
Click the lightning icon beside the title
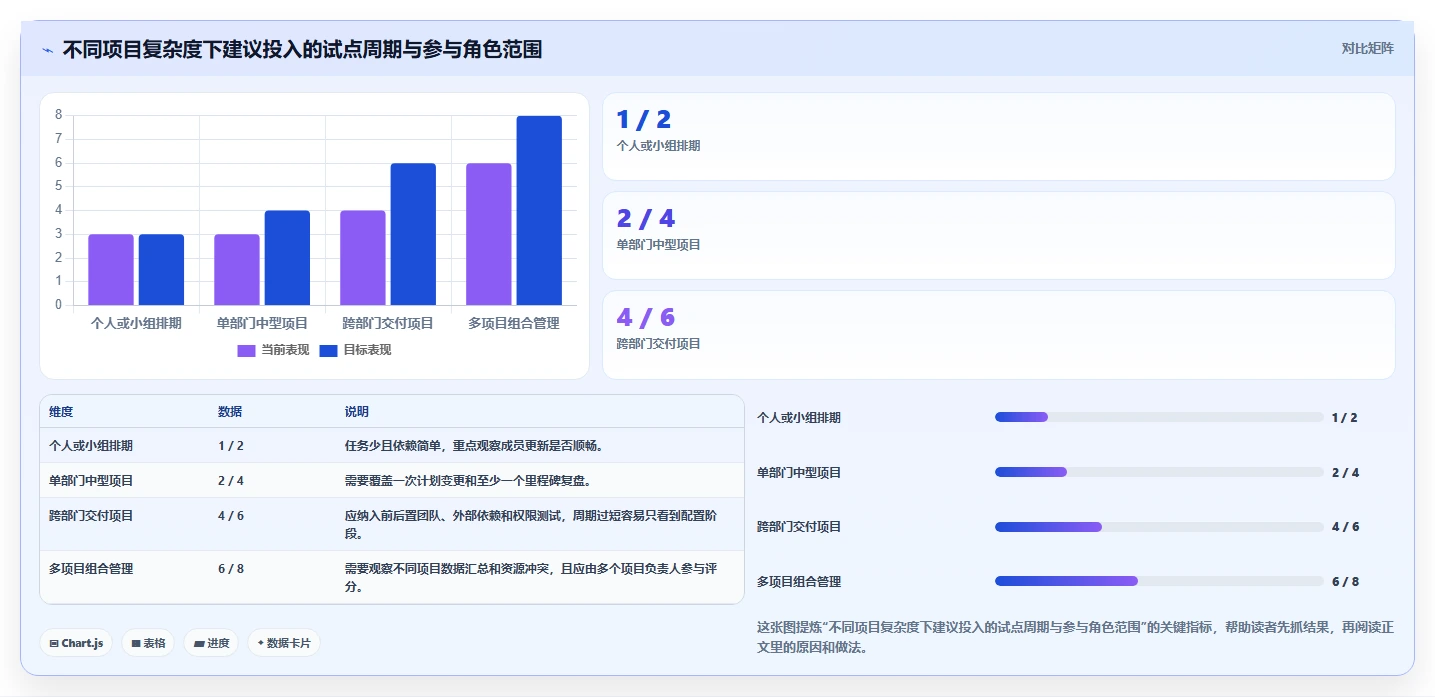[x=47, y=49]
